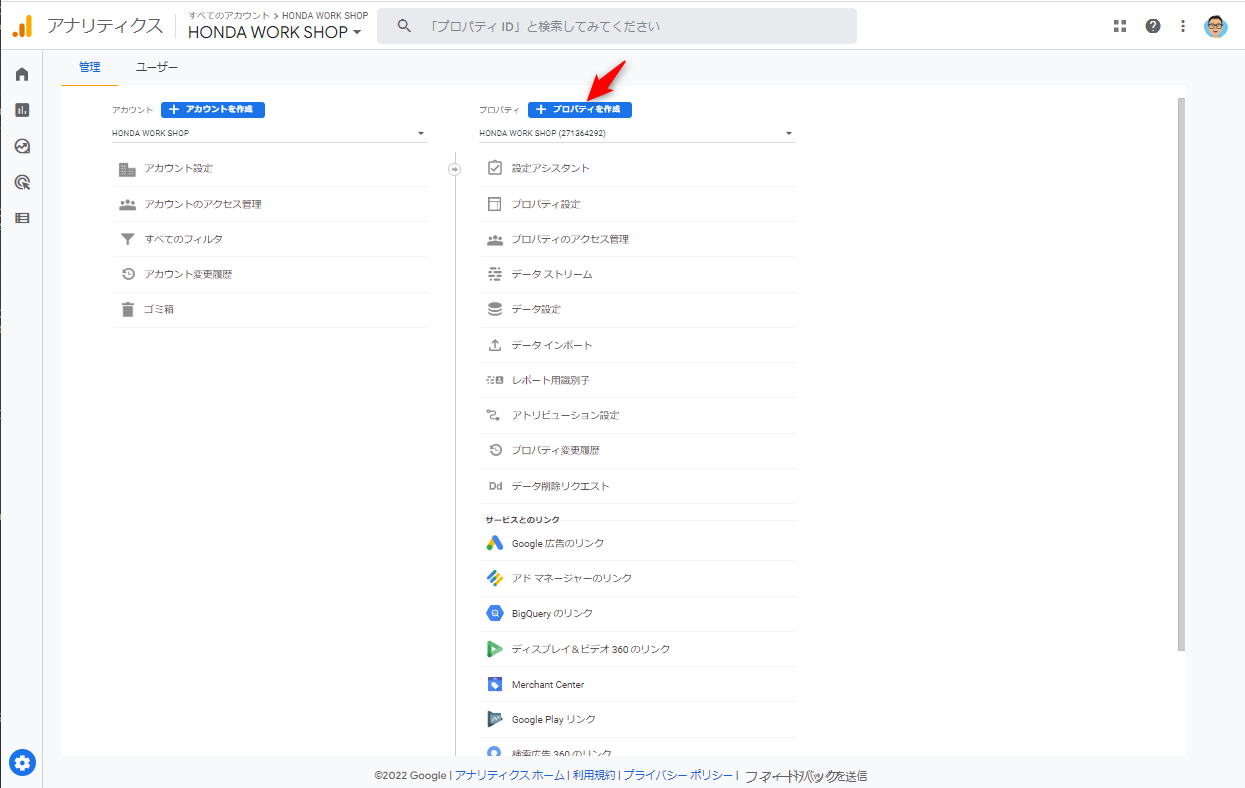
Task: Click the Admin gear icon
Action: point(22,763)
